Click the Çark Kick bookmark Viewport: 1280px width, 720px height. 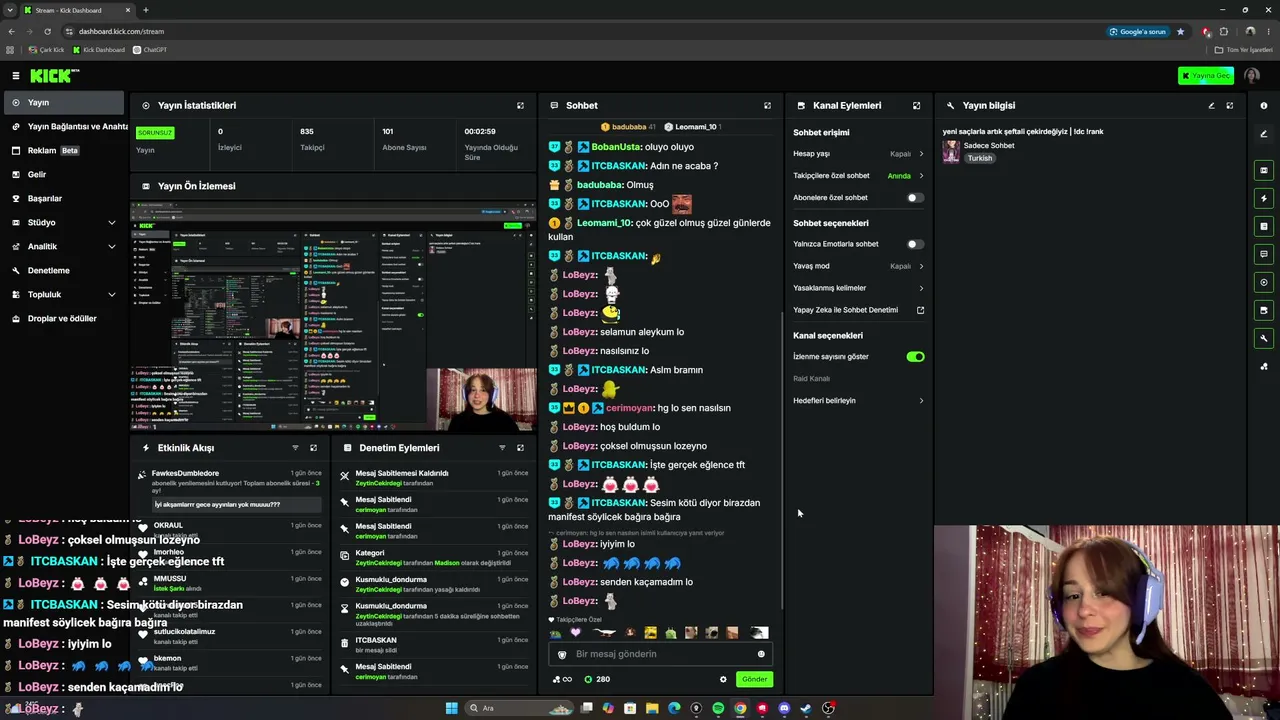[x=46, y=50]
